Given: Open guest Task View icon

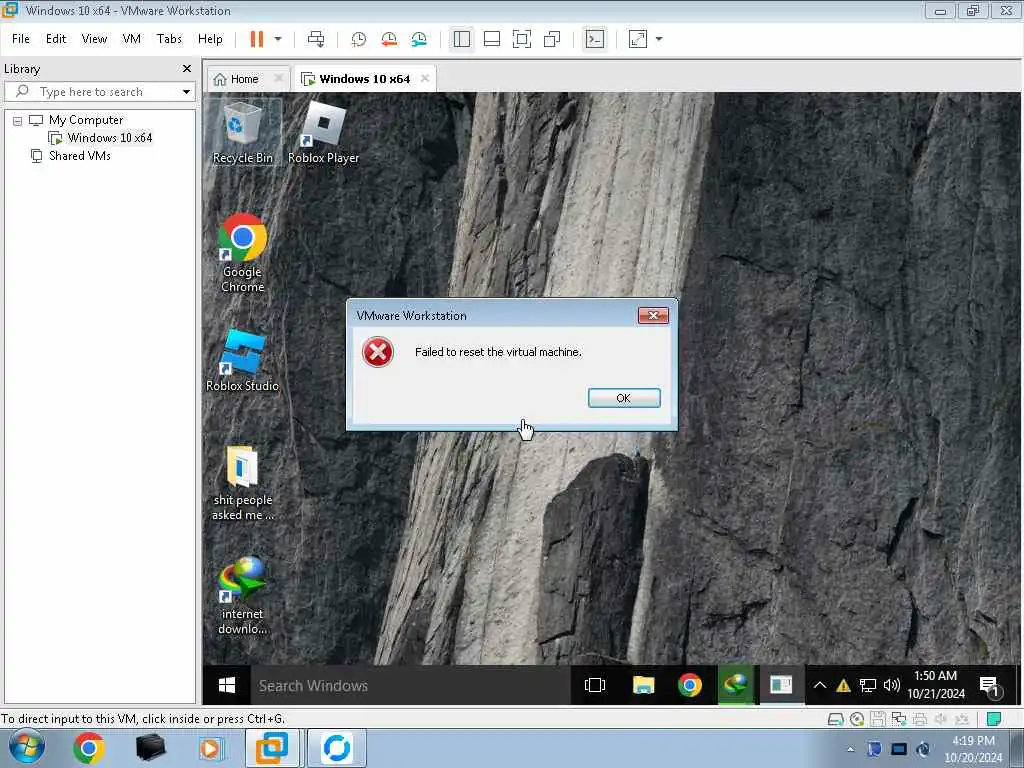Looking at the screenshot, I should 595,685.
